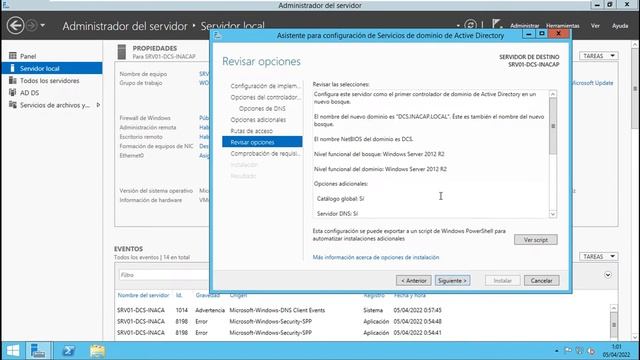Click the Escritorio remoto property label
The image size is (640, 360).
[x=141, y=137]
